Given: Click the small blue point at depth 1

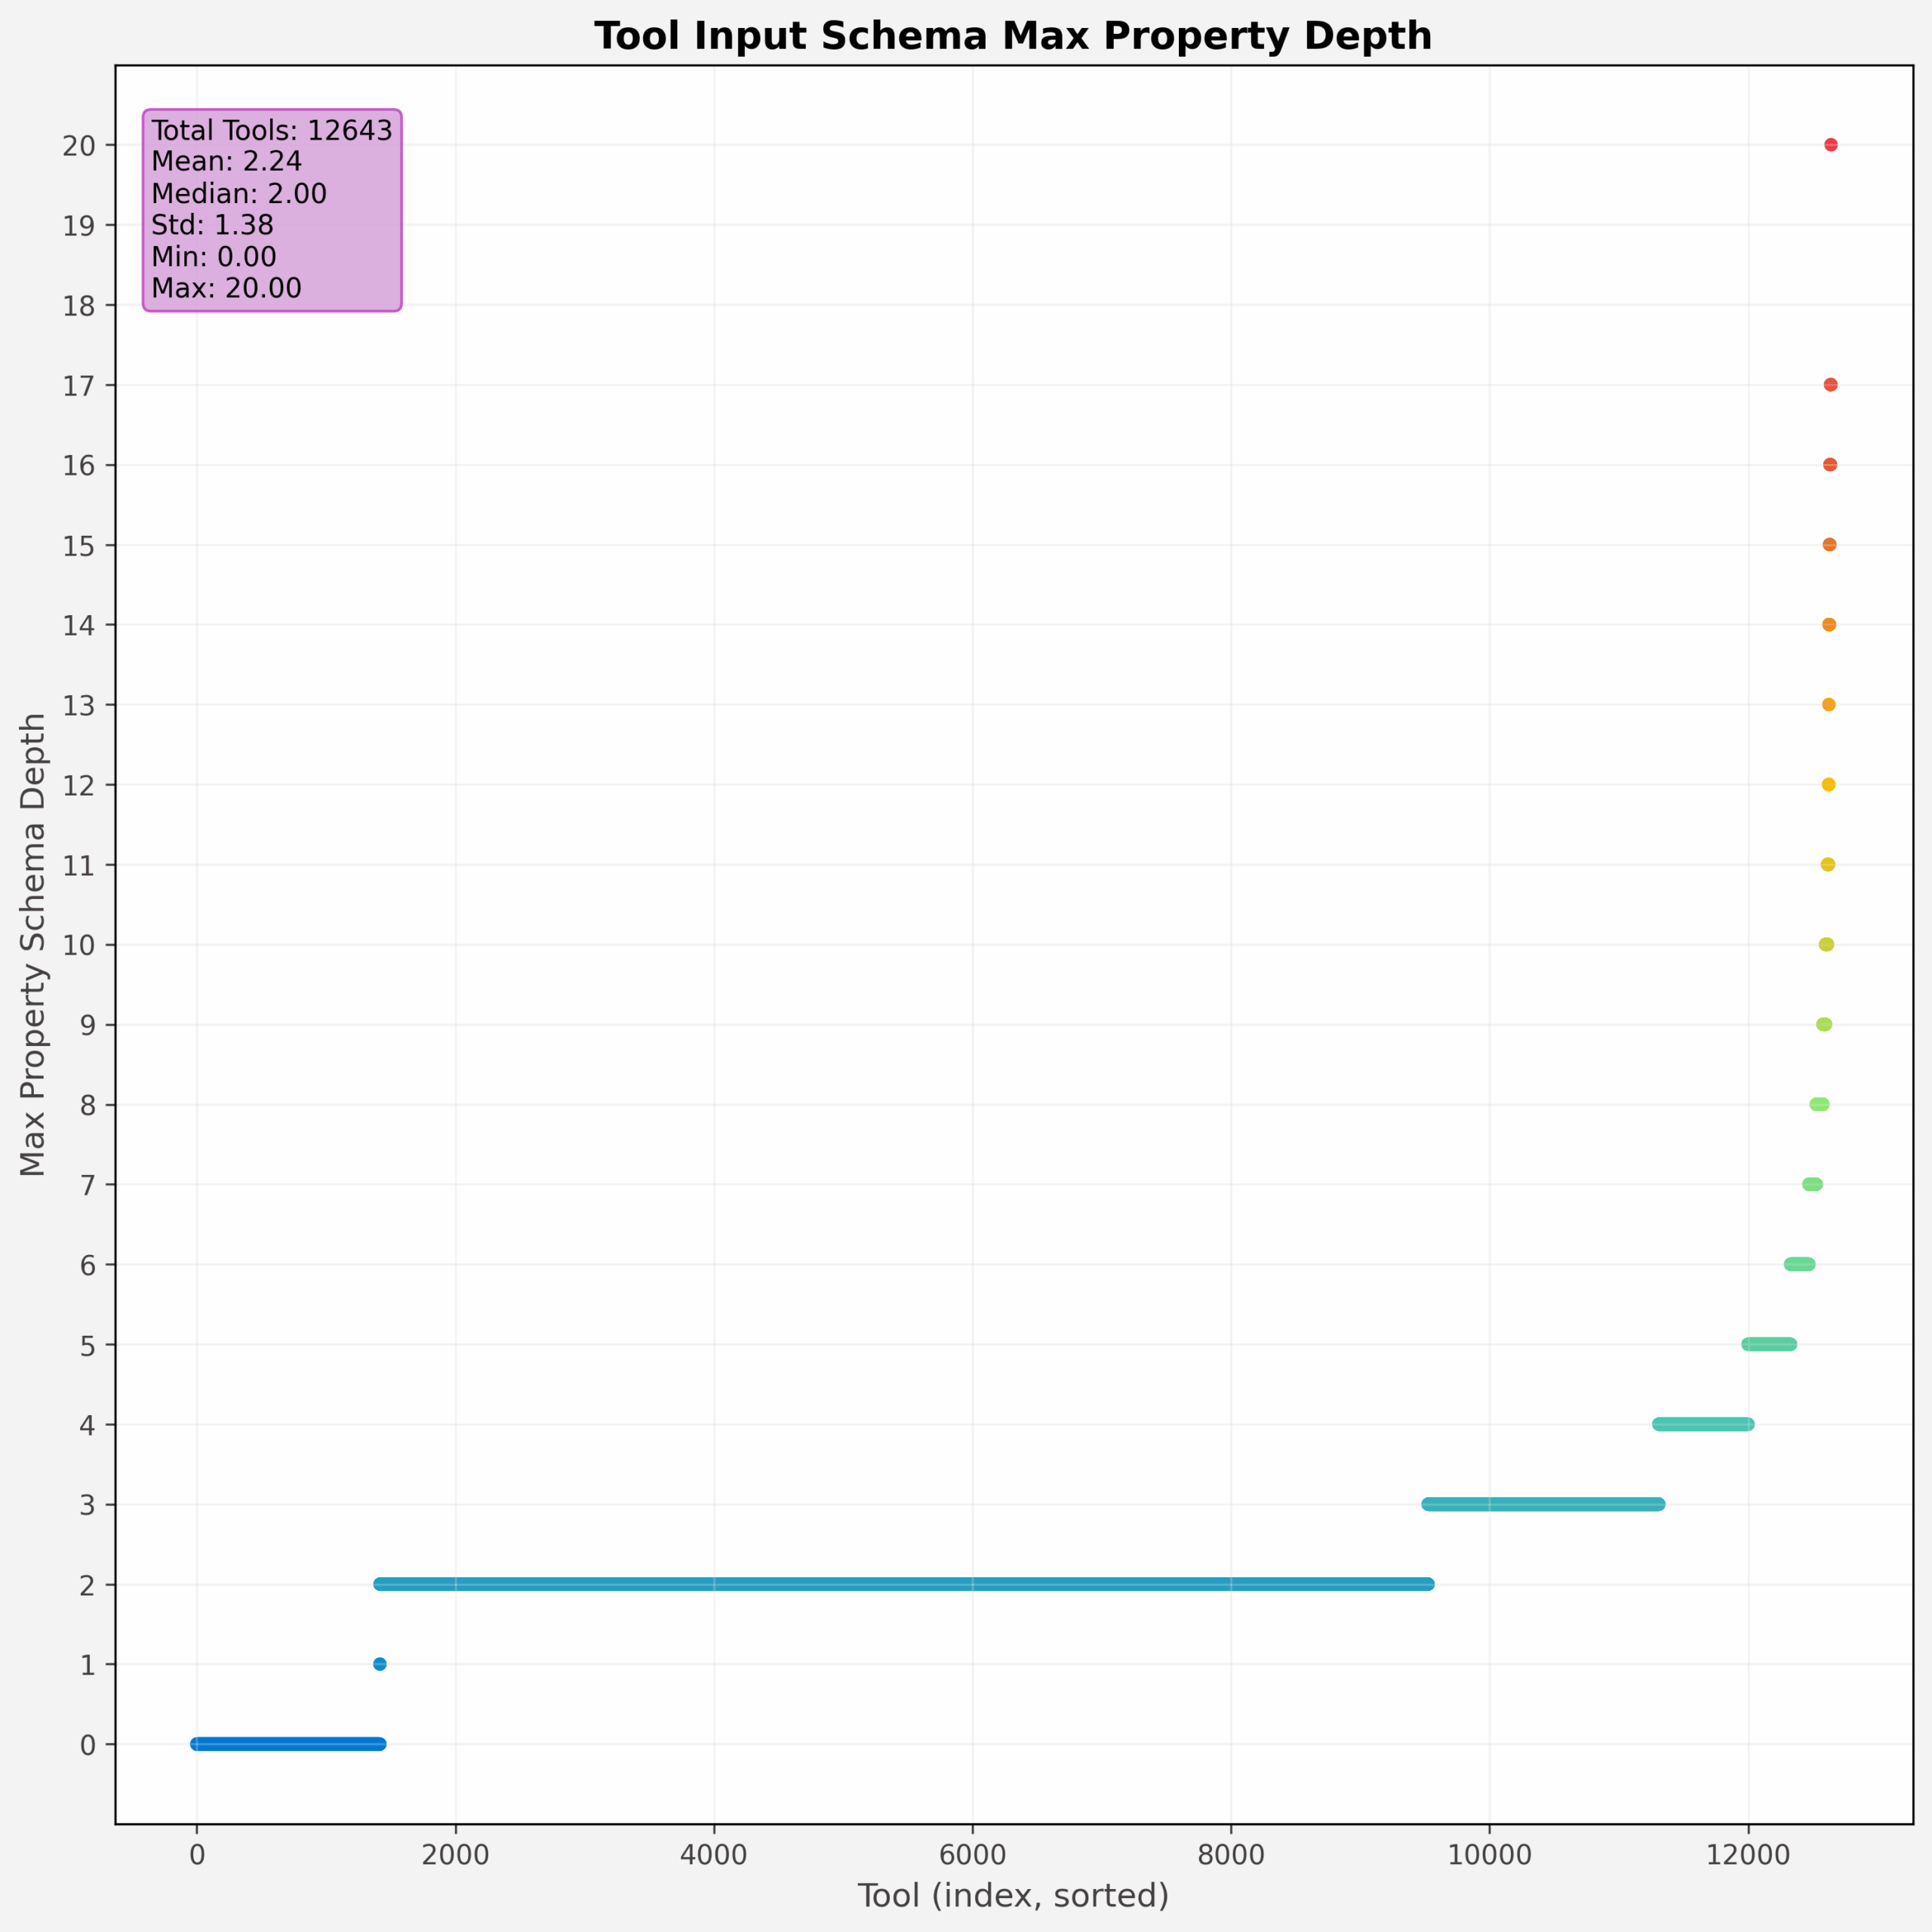Looking at the screenshot, I should [380, 1665].
